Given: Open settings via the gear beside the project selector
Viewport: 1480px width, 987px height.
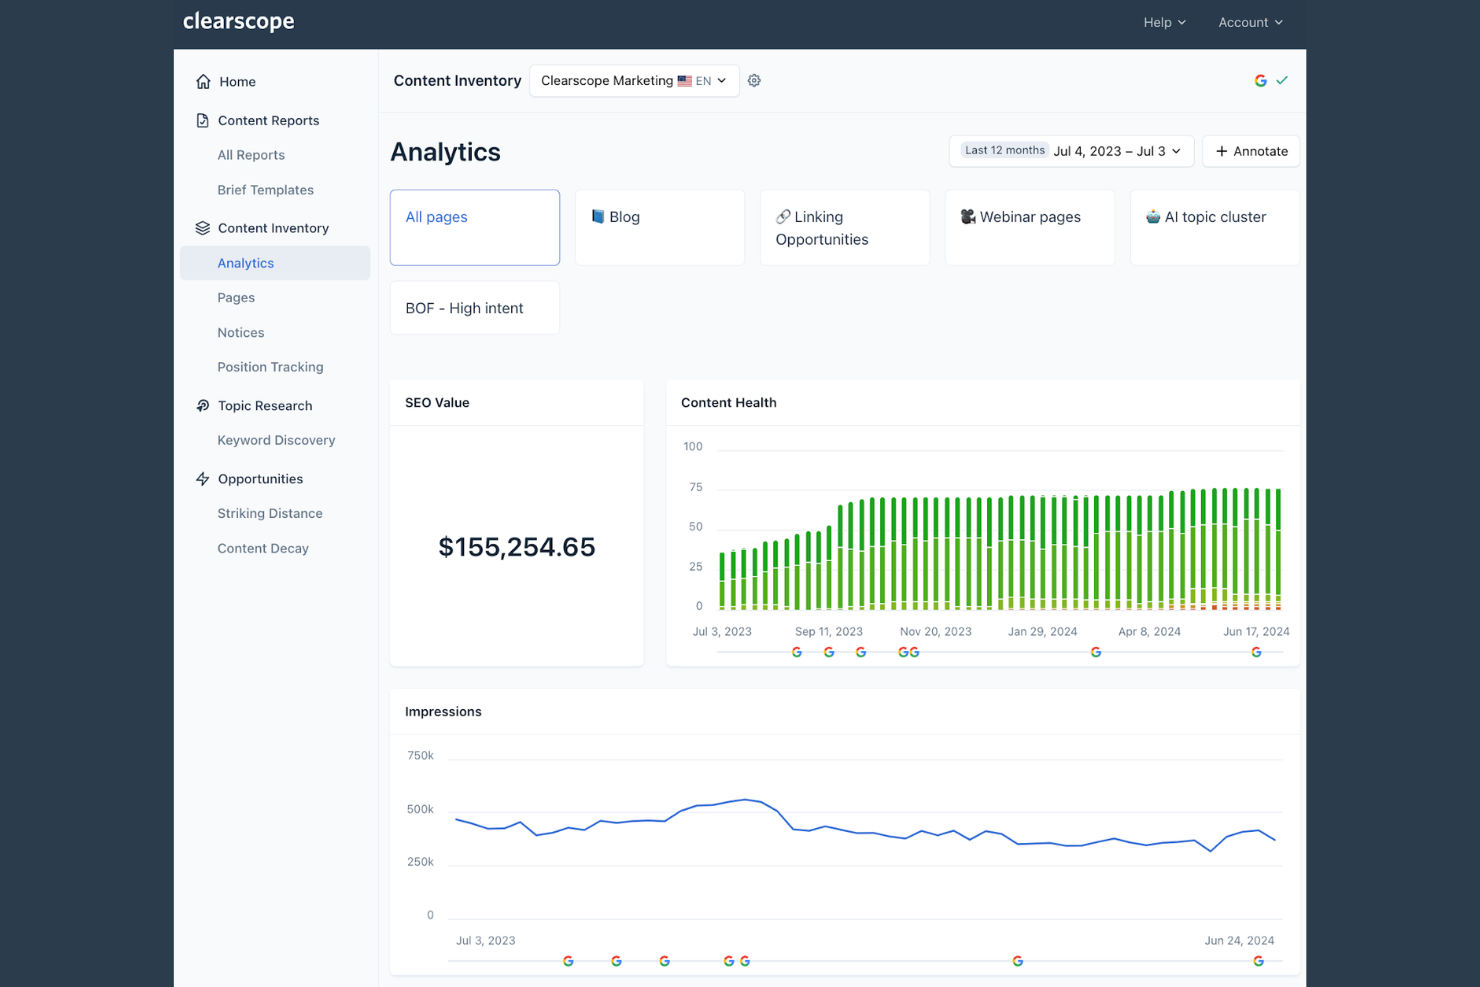Looking at the screenshot, I should [754, 80].
